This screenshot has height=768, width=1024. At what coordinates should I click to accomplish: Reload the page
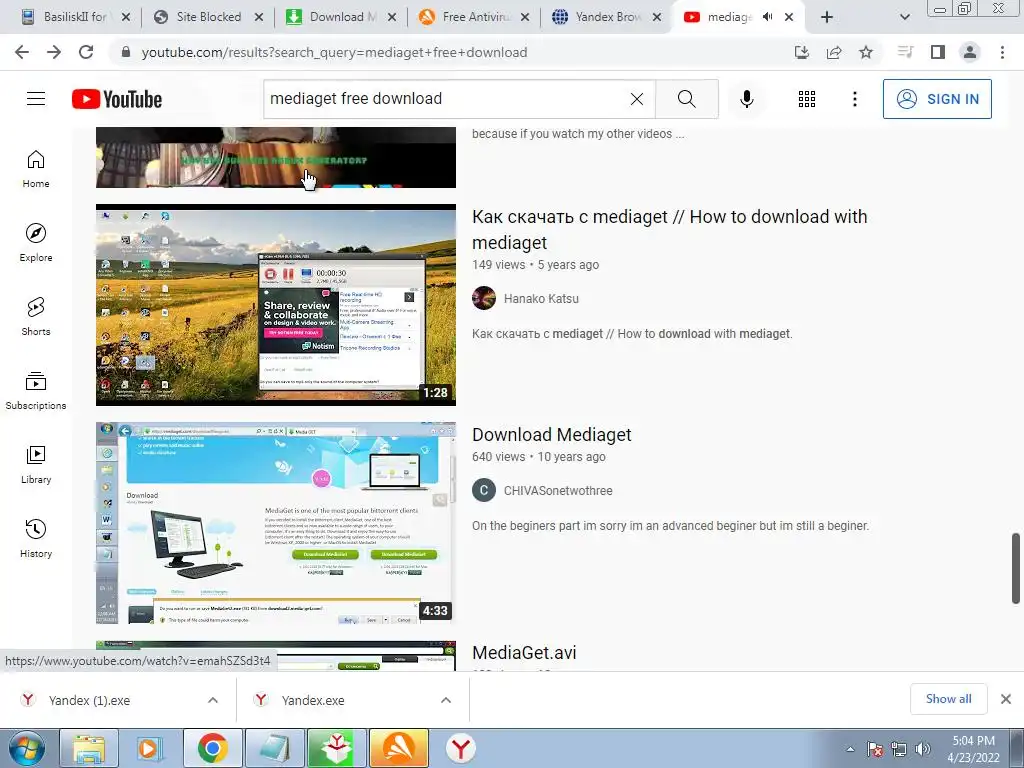pyautogui.click(x=86, y=52)
